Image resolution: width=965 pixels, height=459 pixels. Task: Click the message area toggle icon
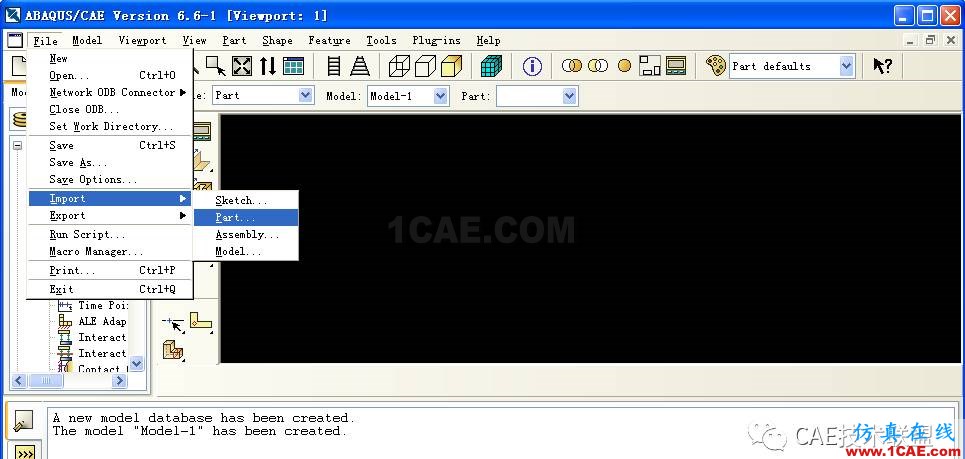pos(23,420)
